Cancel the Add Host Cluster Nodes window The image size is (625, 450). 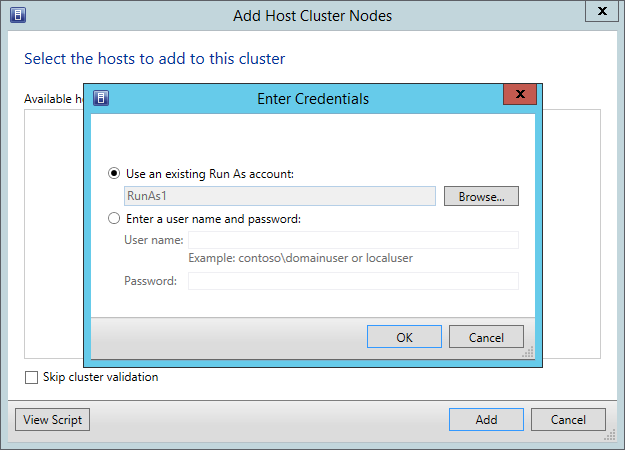568,419
